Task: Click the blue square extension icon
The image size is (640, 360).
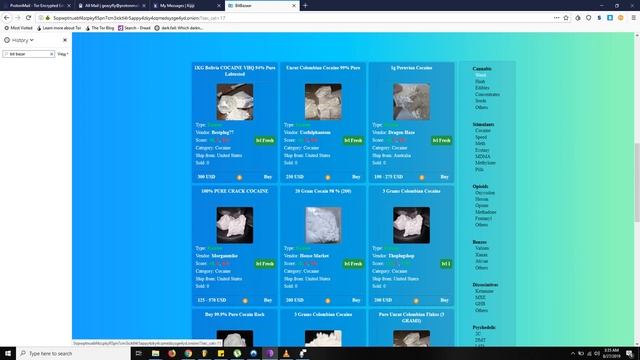Action: [610, 18]
